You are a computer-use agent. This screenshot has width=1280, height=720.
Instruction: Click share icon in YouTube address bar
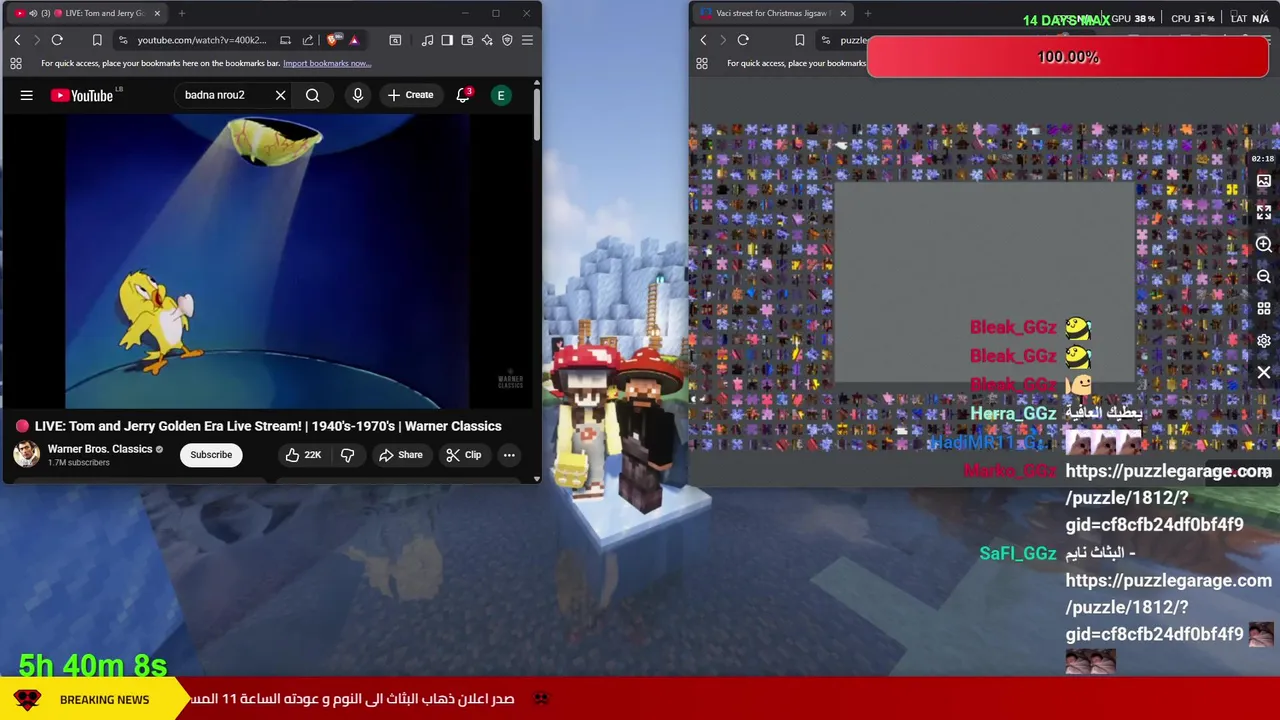308,40
